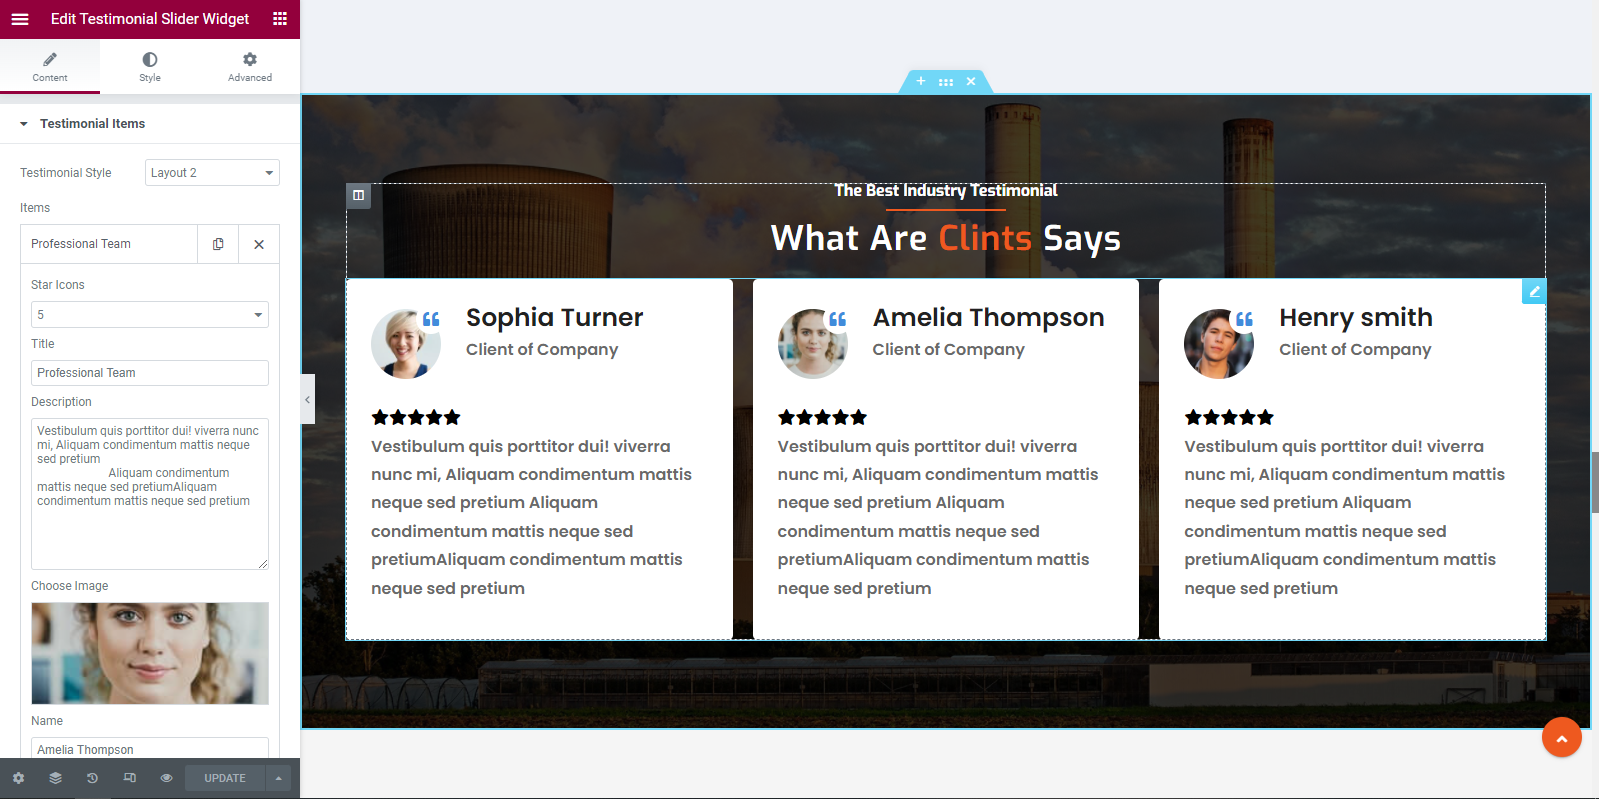Open the Navigator layers icon
1599x799 pixels.
pos(55,778)
